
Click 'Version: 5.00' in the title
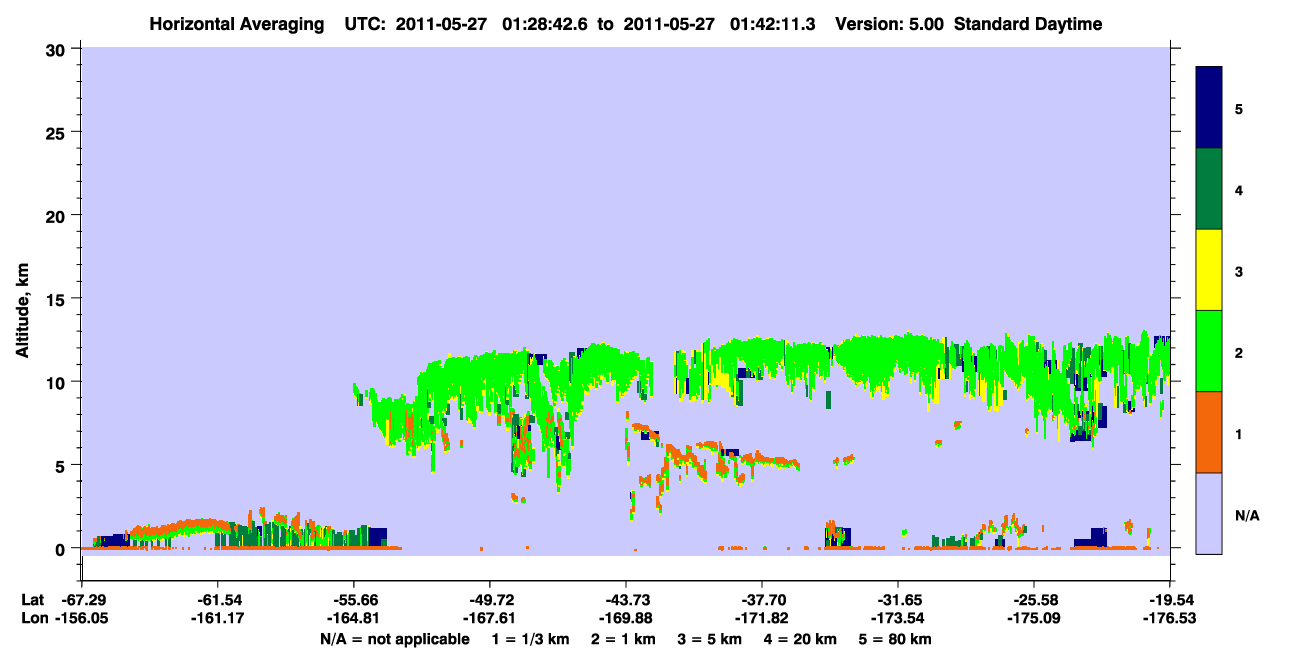pyautogui.click(x=892, y=24)
